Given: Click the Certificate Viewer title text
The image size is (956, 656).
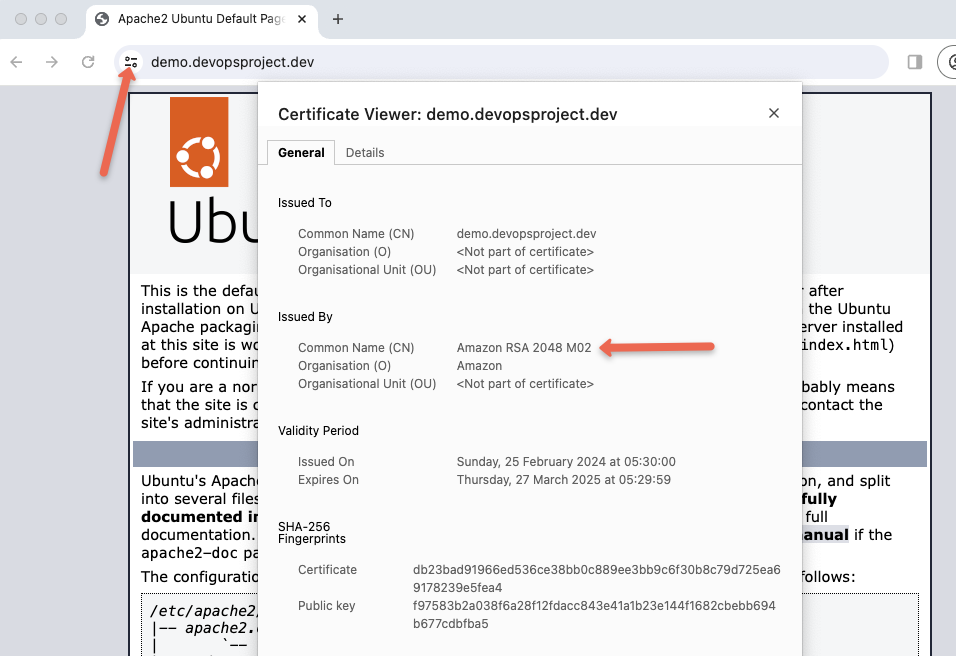Looking at the screenshot, I should (x=448, y=115).
